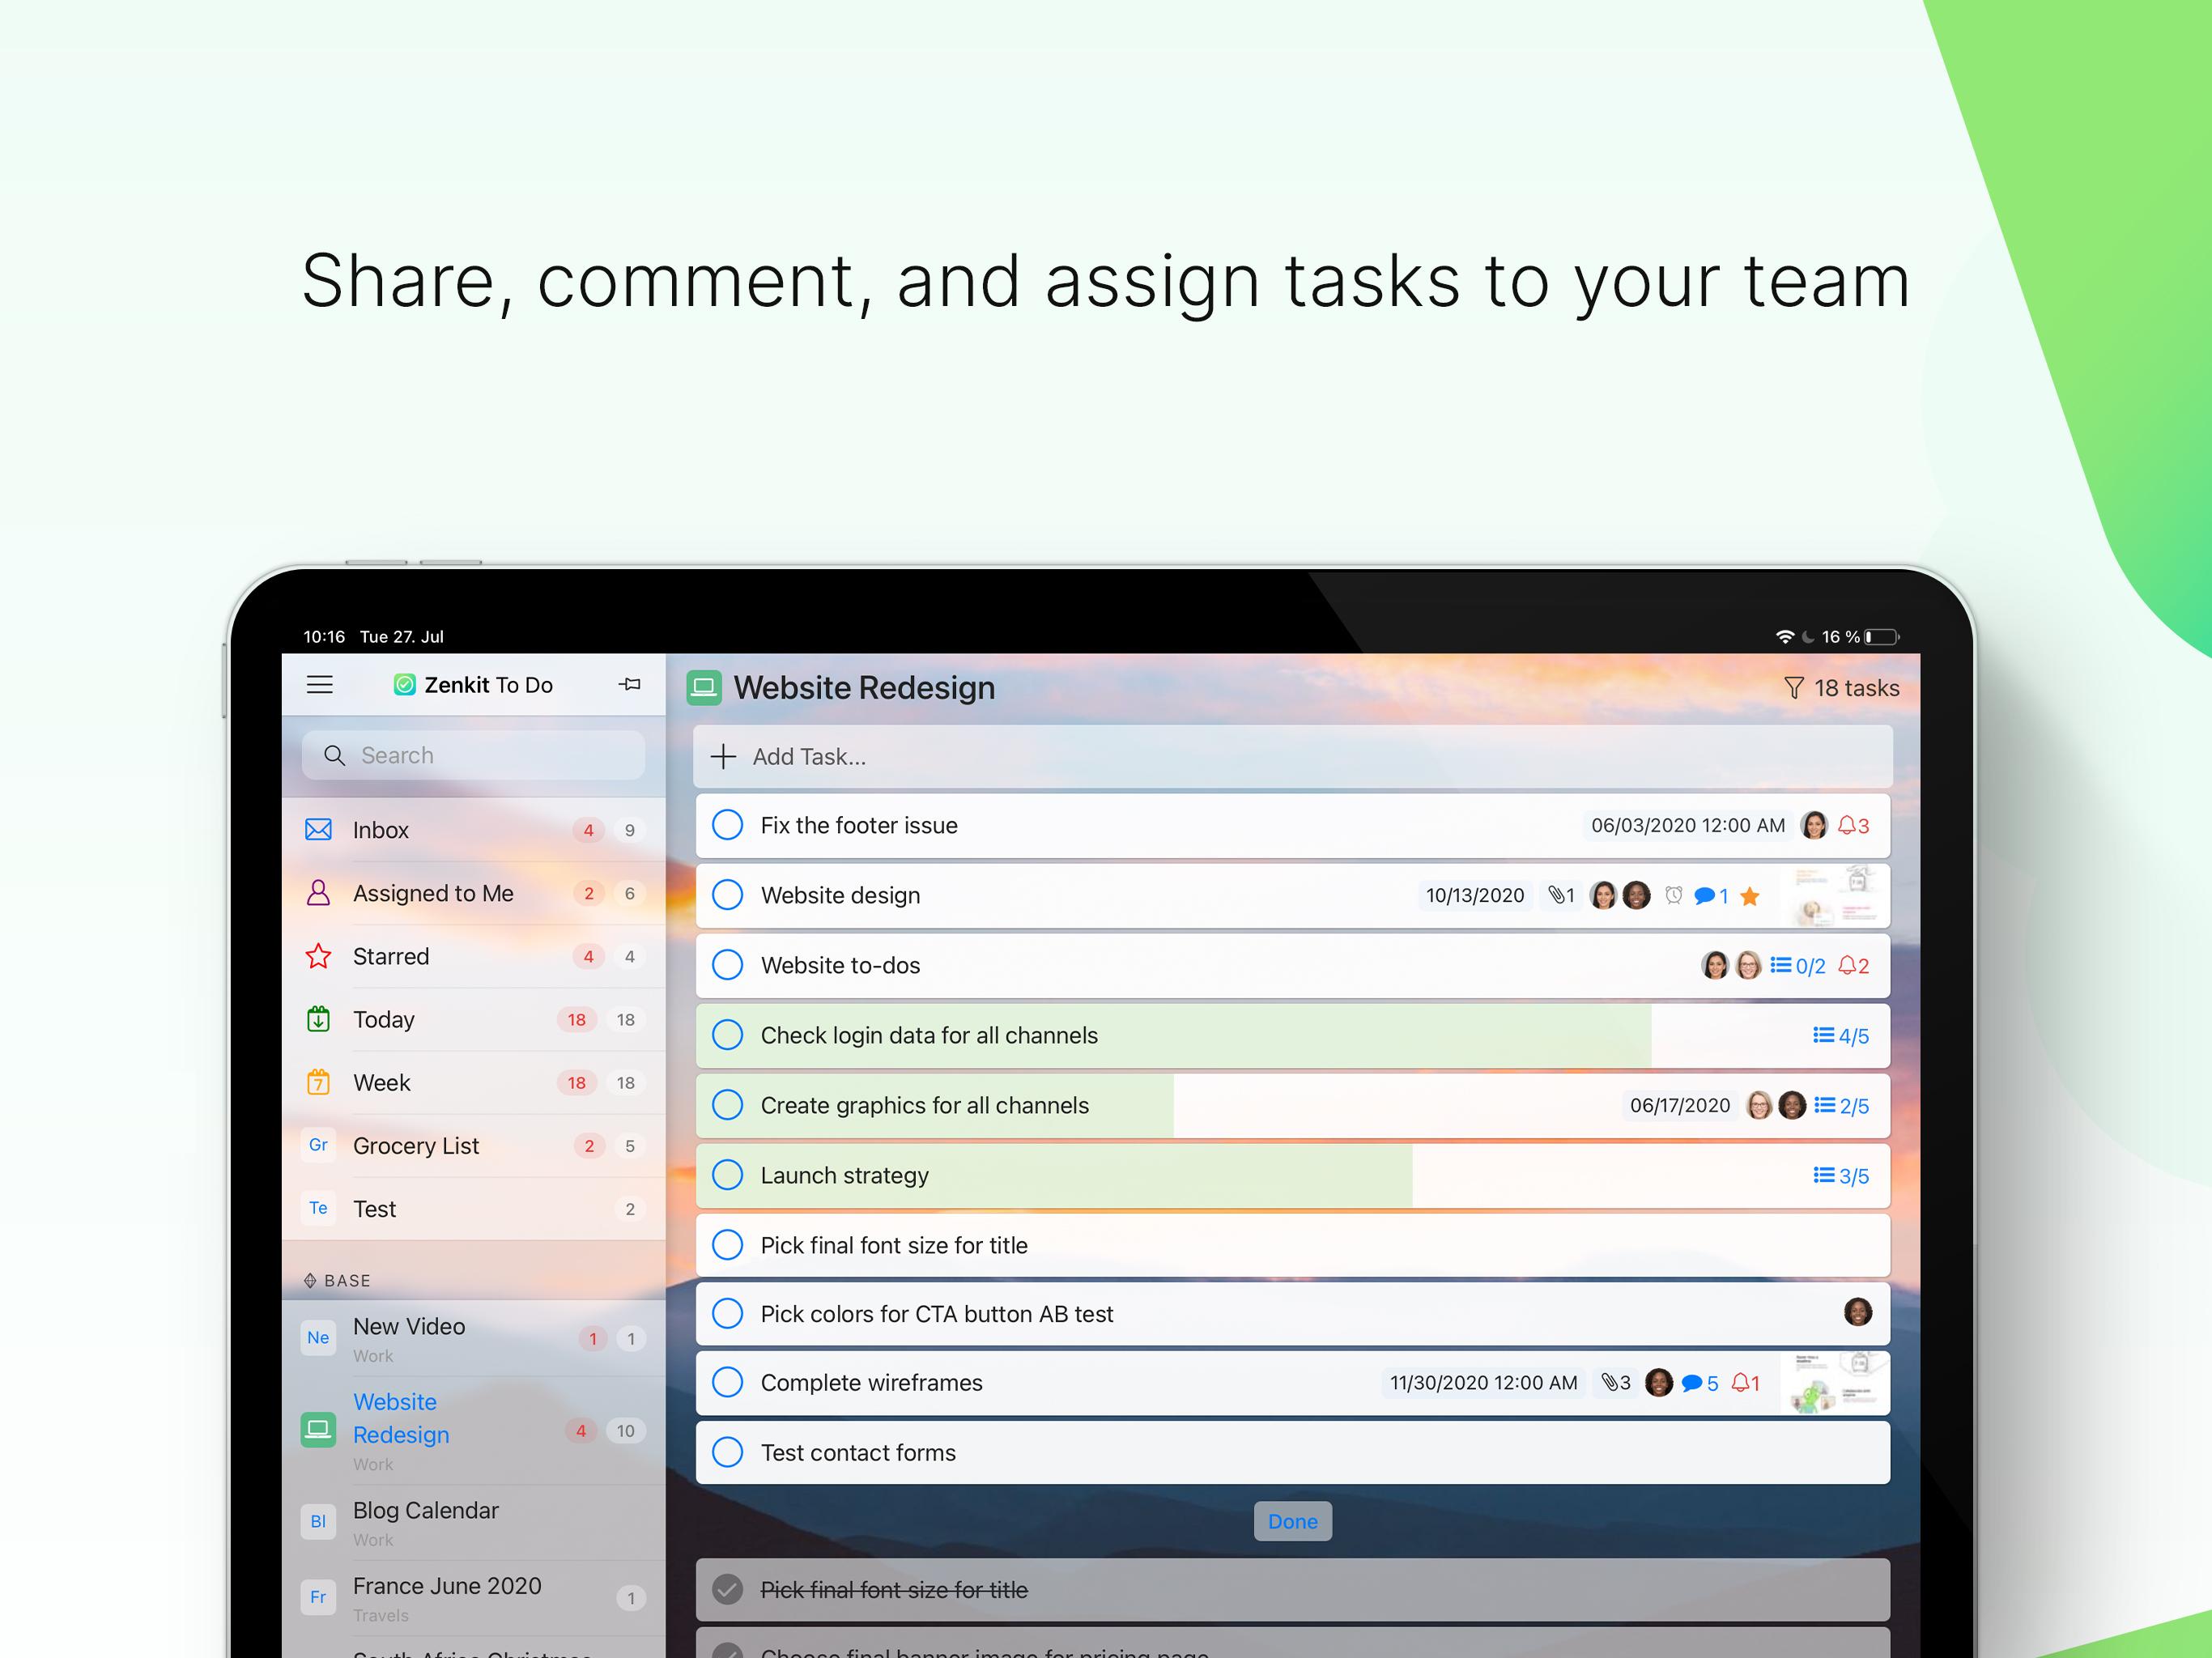
Task: Select the Blog Calendar project entry
Action: (x=427, y=1519)
